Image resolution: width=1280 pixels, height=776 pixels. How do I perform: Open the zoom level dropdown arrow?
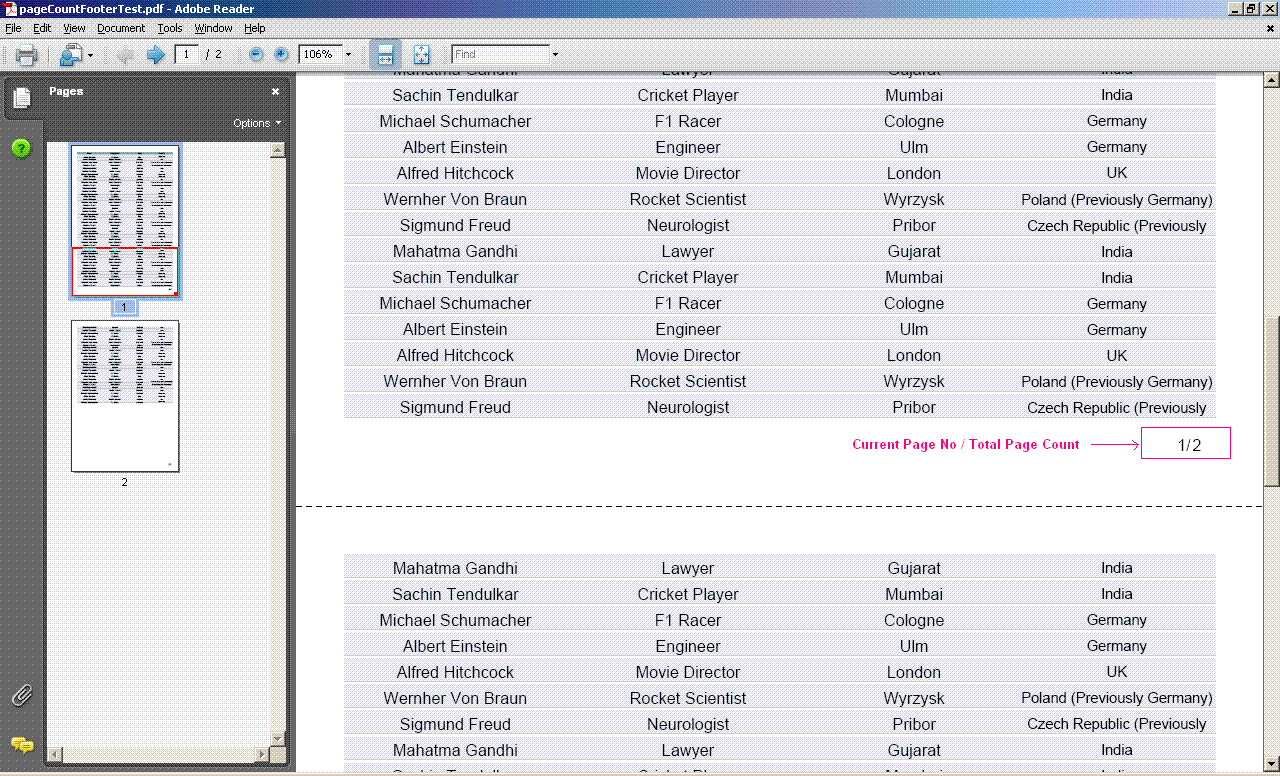(x=348, y=55)
